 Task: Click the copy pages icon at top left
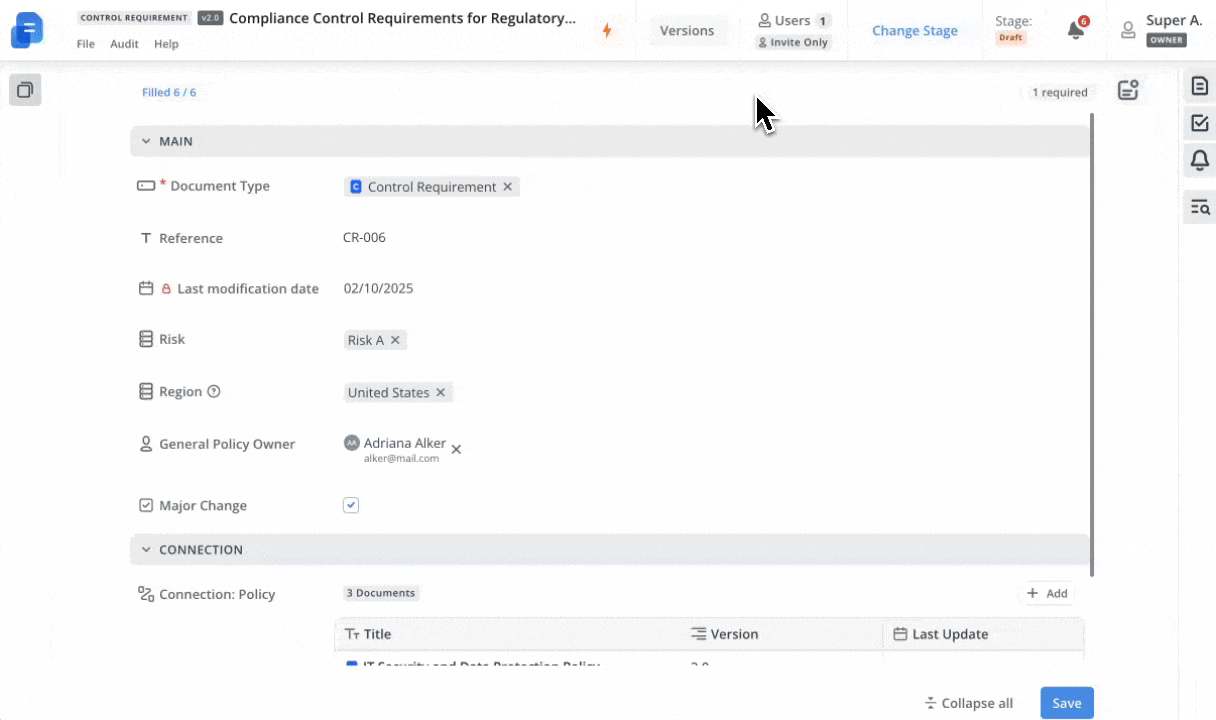pyautogui.click(x=25, y=90)
